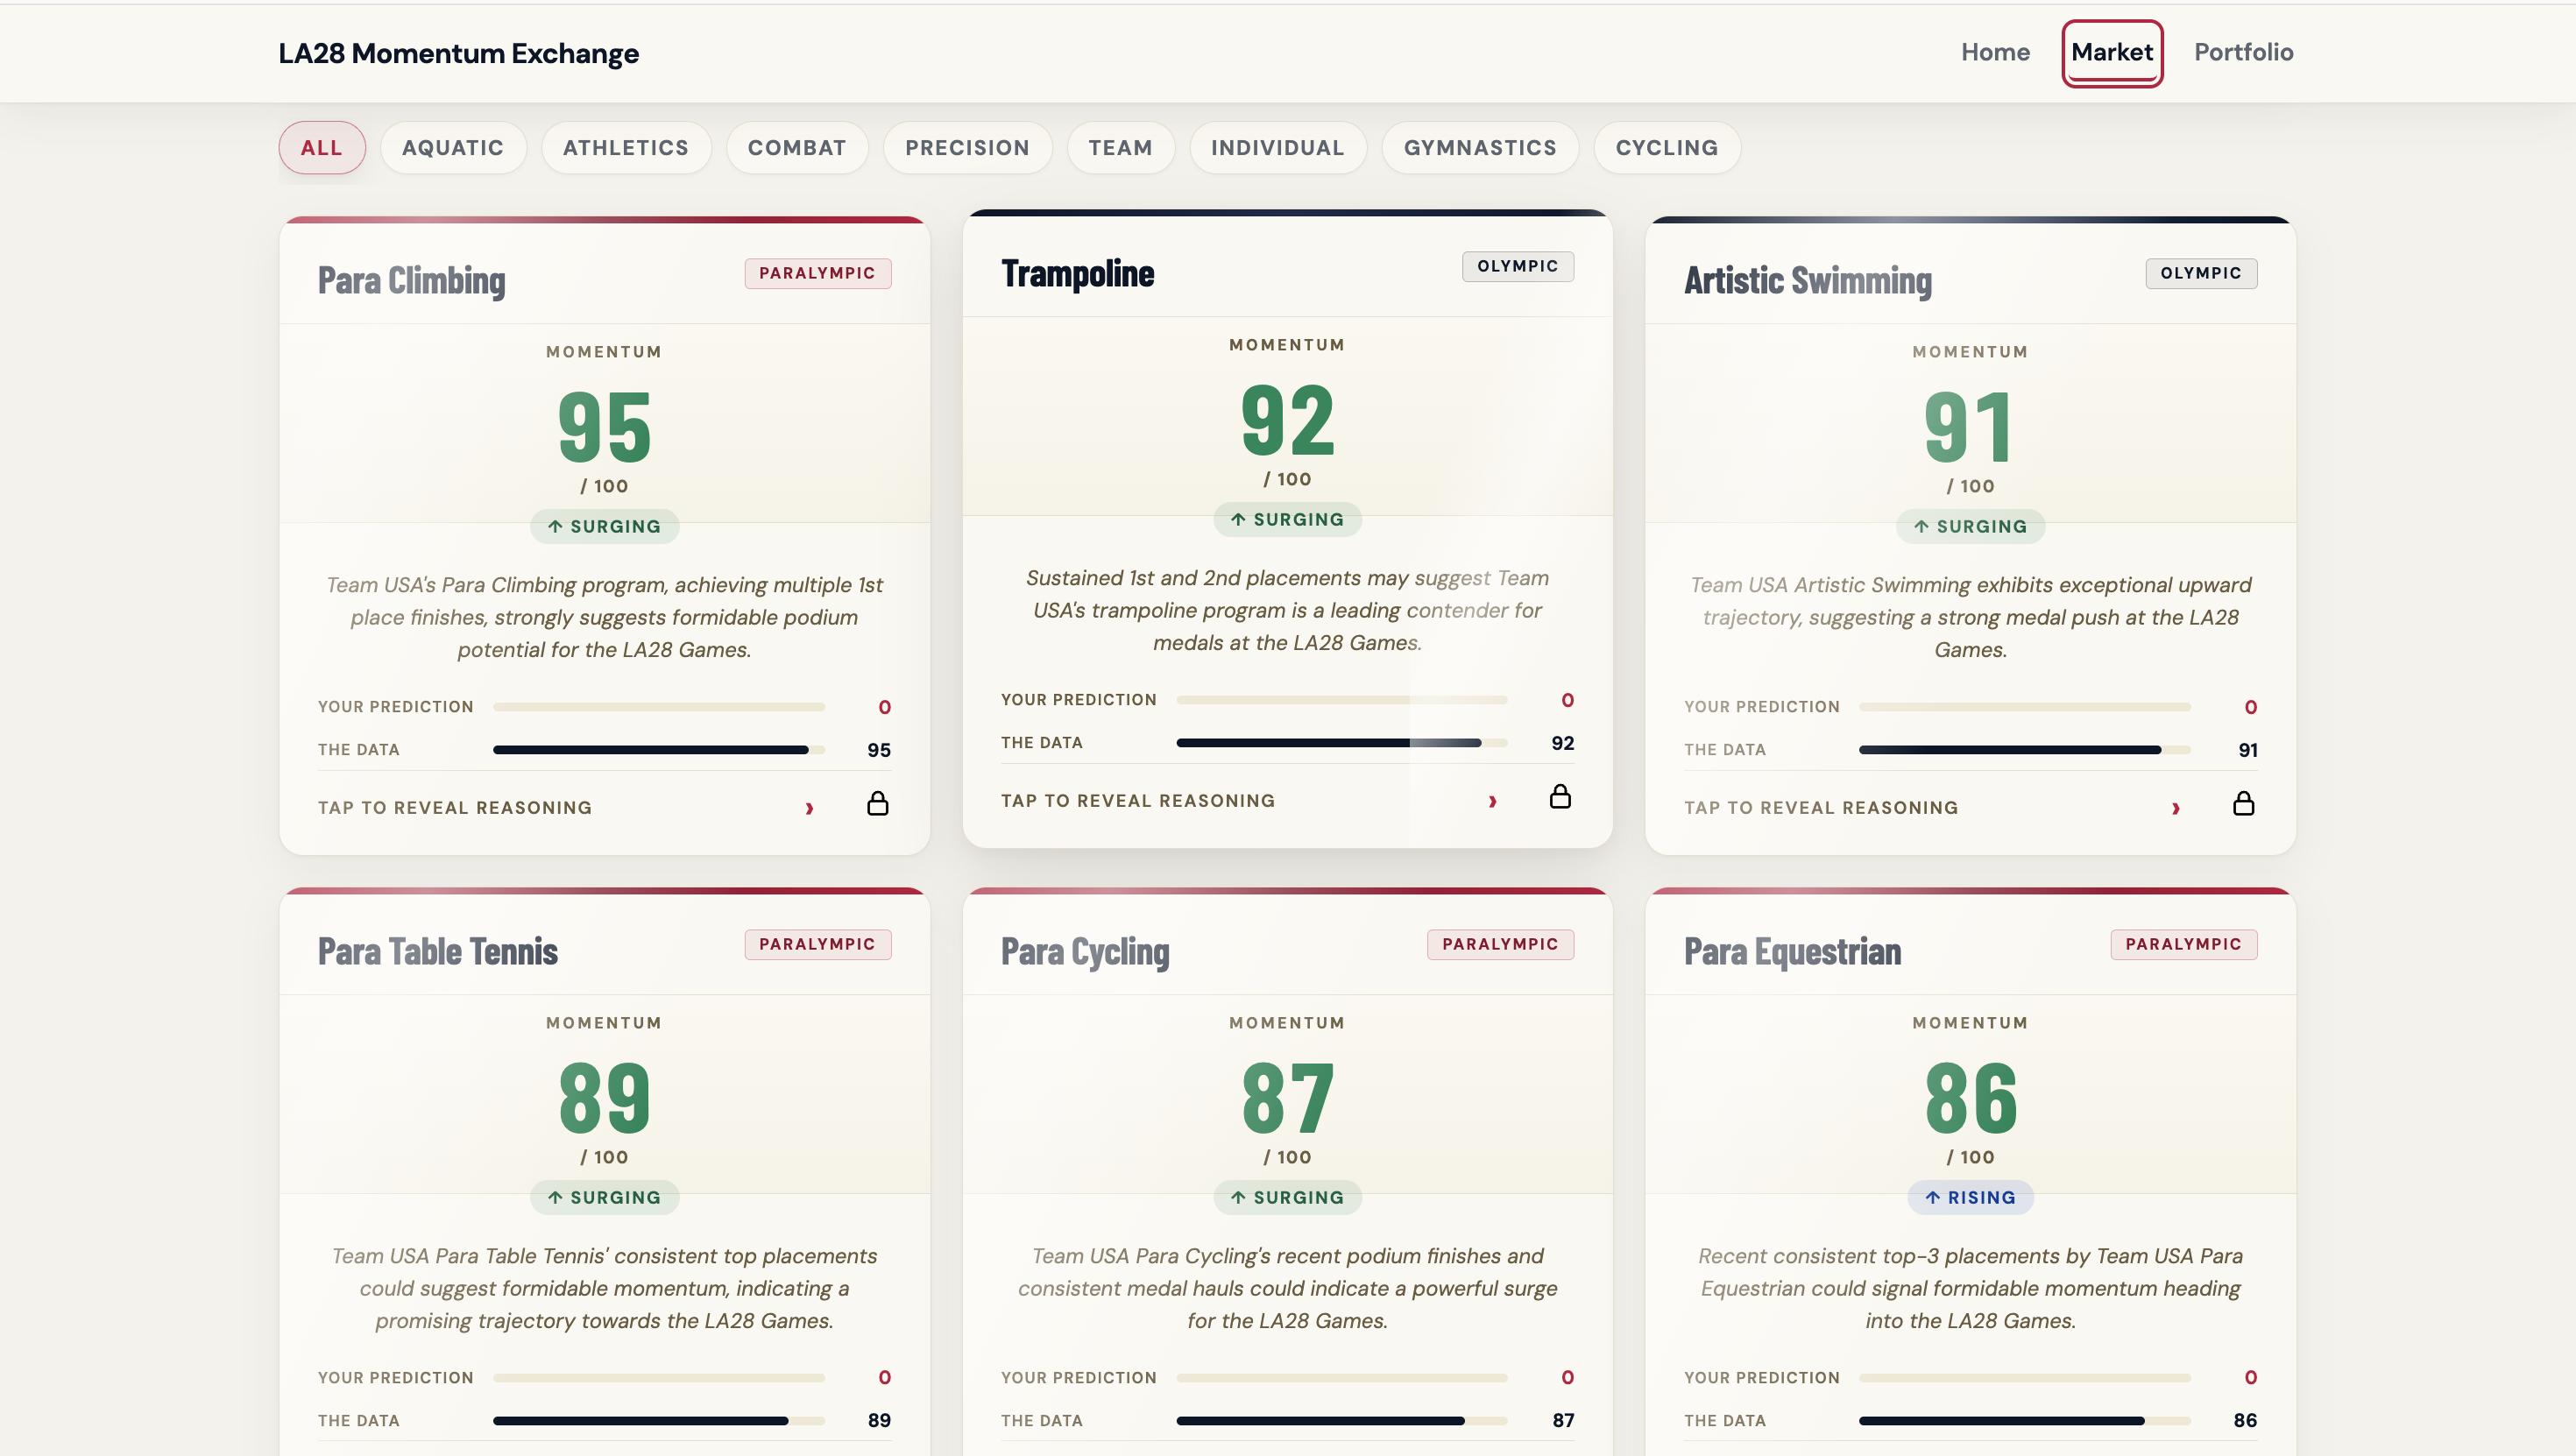This screenshot has height=1456, width=2576.
Task: Click the lock icon on Trampoline card
Action: click(1560, 797)
